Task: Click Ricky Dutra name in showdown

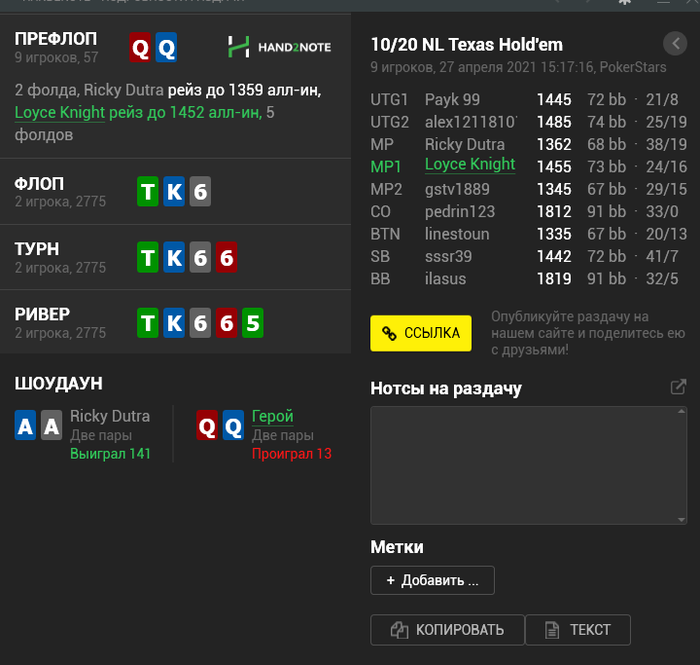Action: [110, 416]
